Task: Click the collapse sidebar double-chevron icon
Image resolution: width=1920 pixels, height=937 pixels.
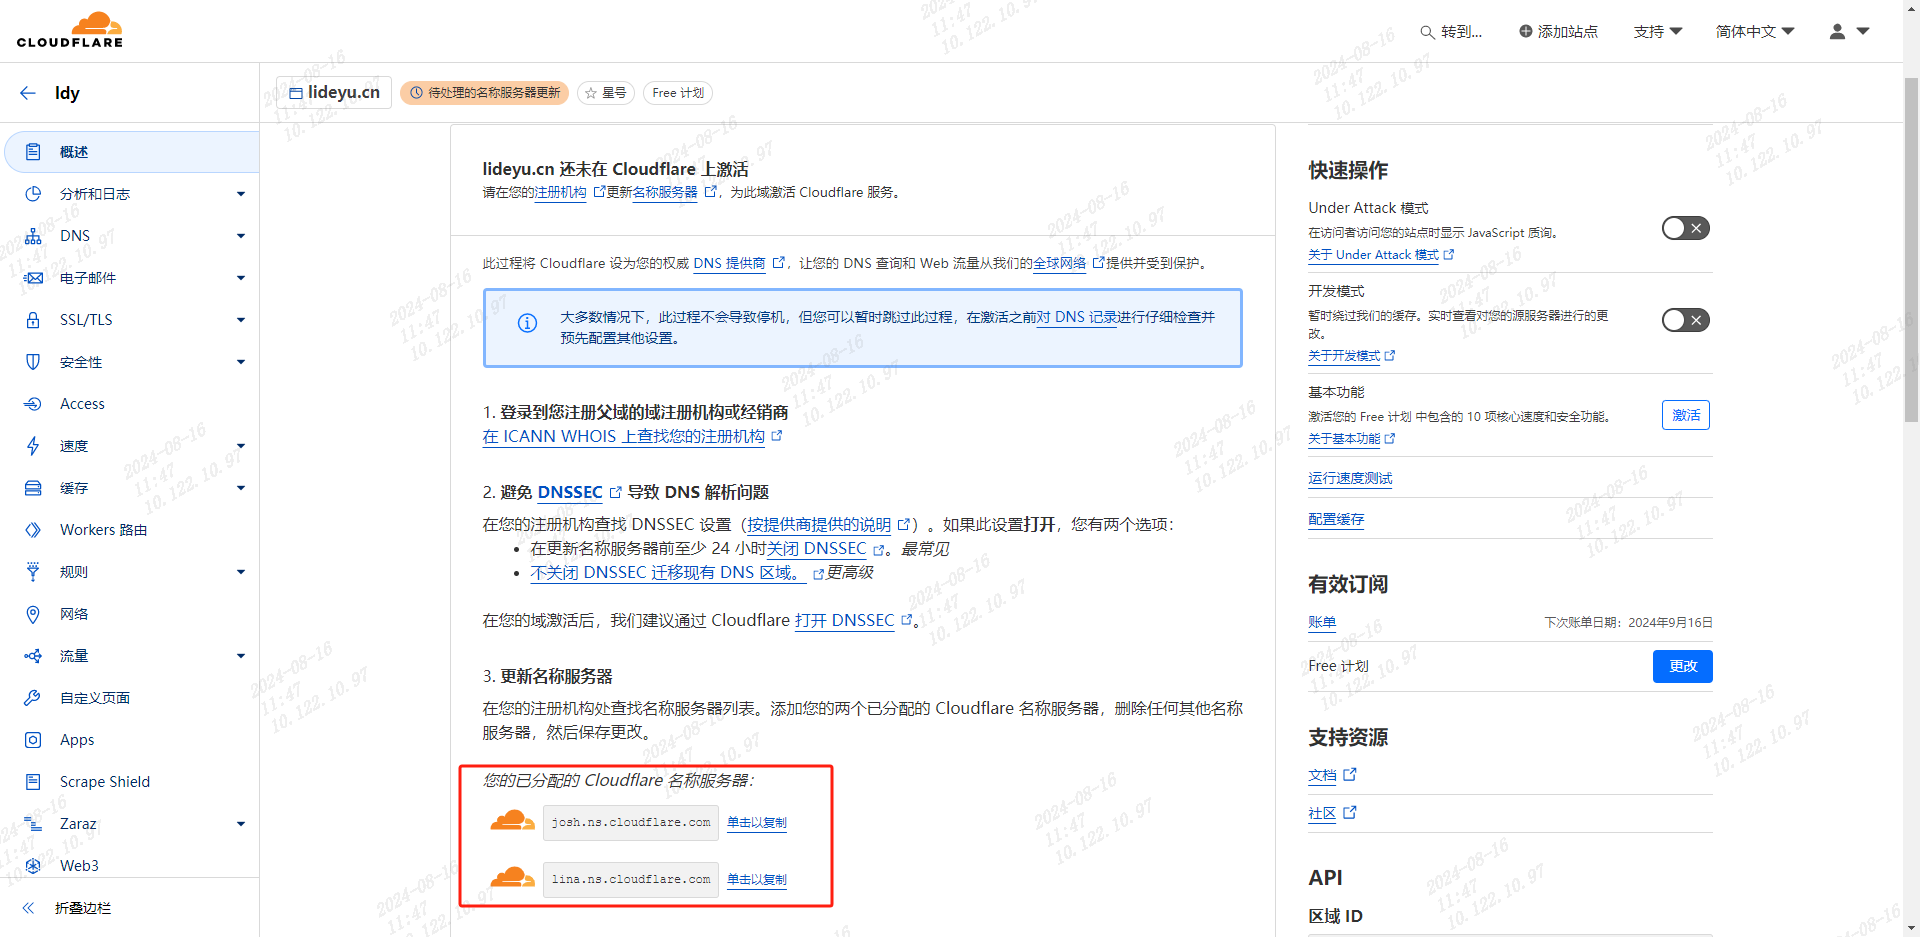Action: [x=28, y=908]
